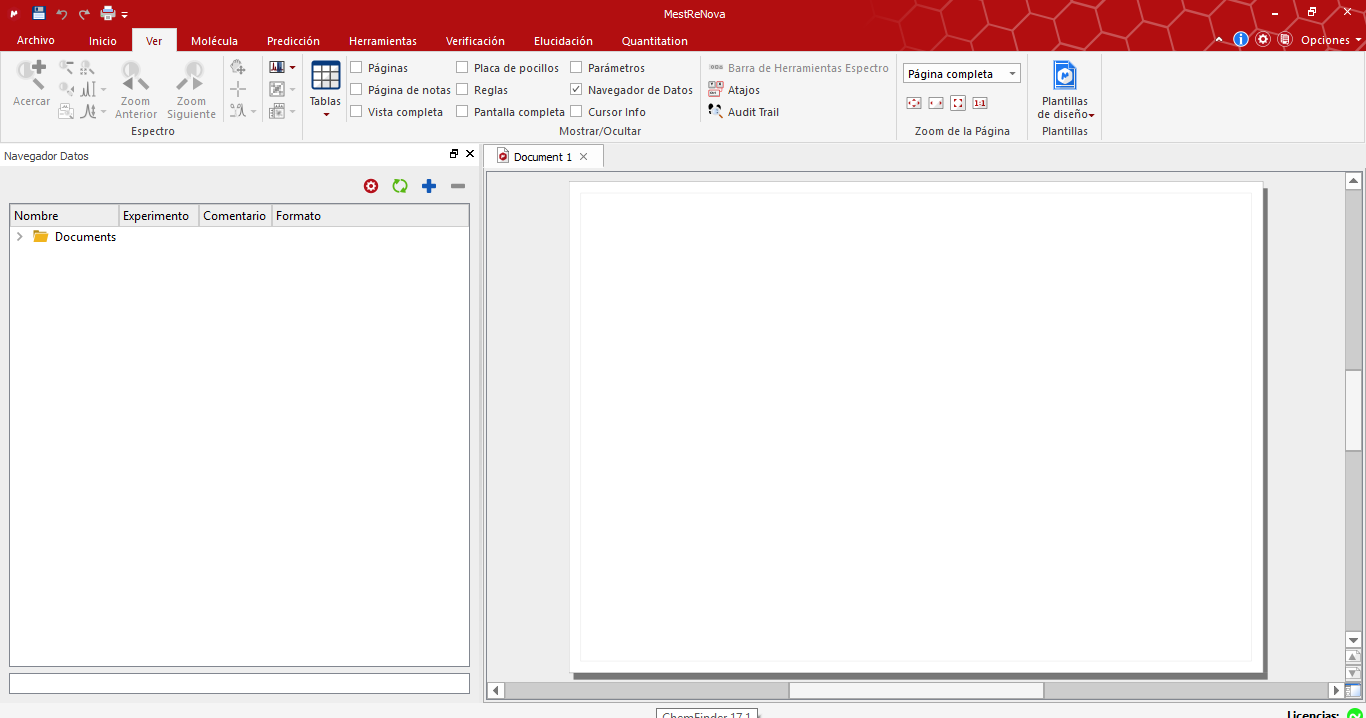Enable the Reglas checkbox
This screenshot has height=718, width=1366.
pos(463,90)
